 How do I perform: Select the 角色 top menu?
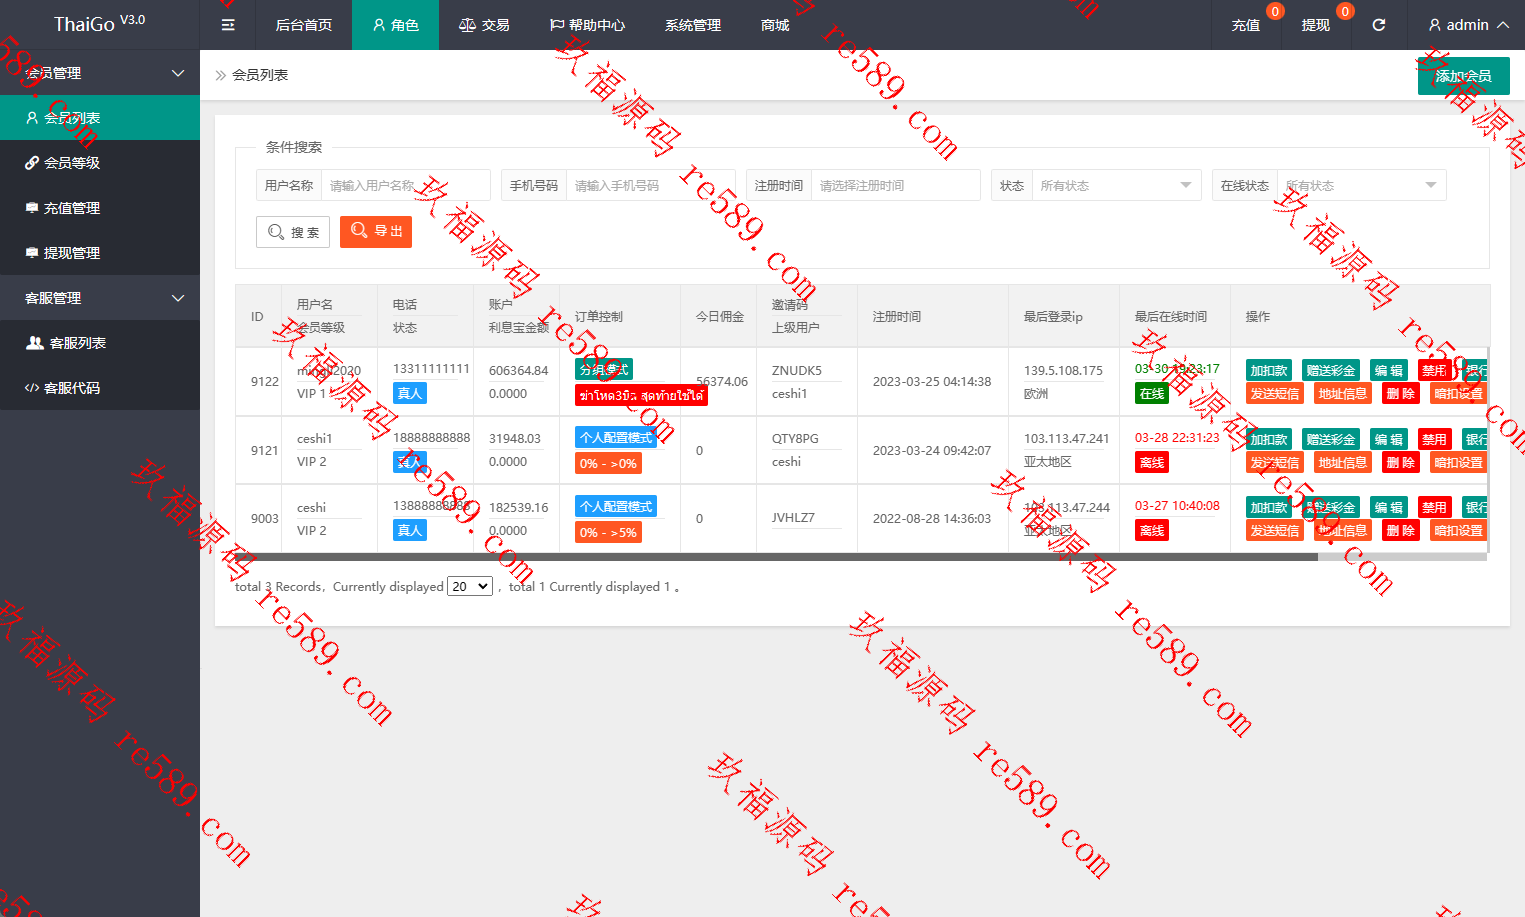[395, 25]
